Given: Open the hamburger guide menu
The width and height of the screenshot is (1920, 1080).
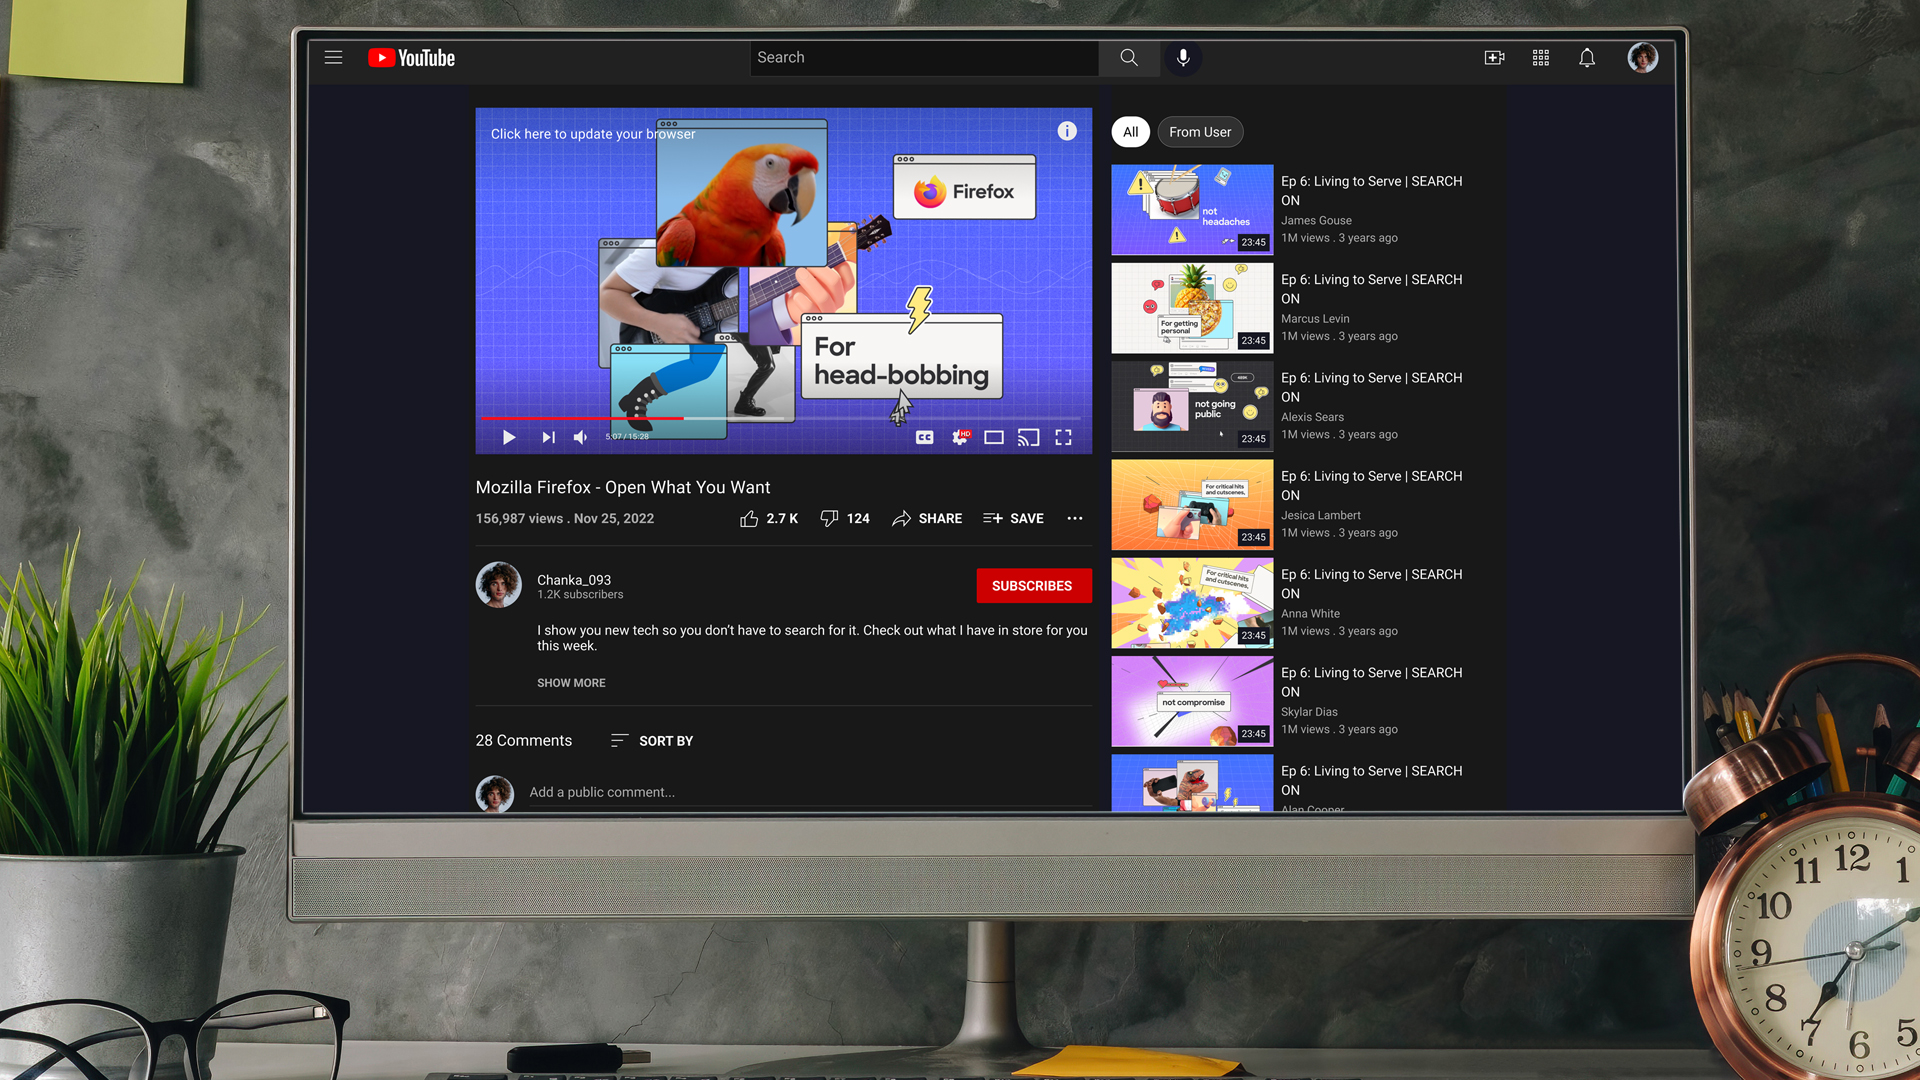Looking at the screenshot, I should [333, 58].
